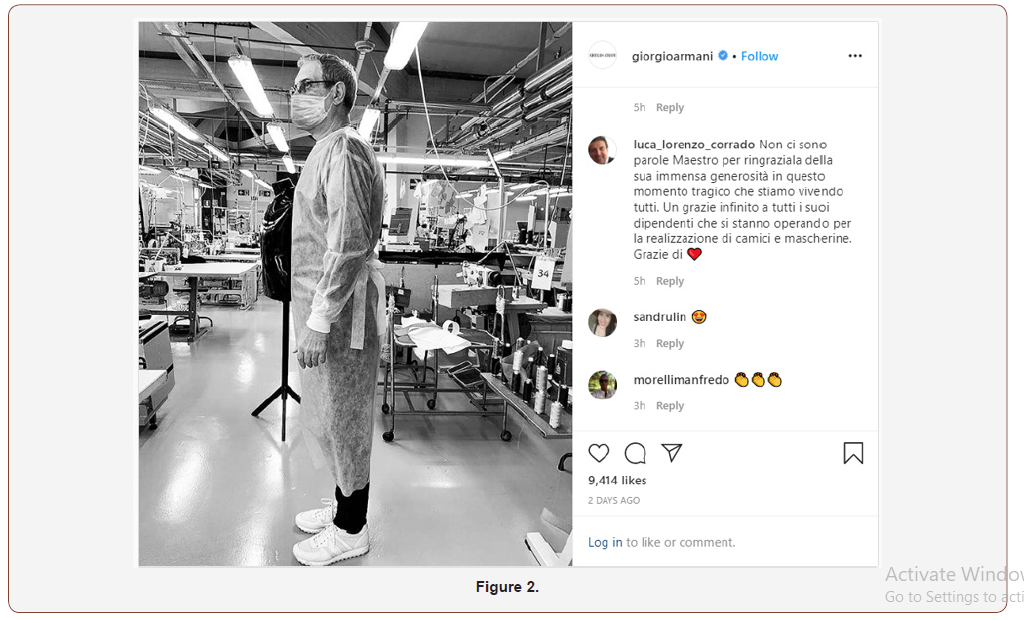
Task: Open comments via the speech bubble icon
Action: click(635, 453)
